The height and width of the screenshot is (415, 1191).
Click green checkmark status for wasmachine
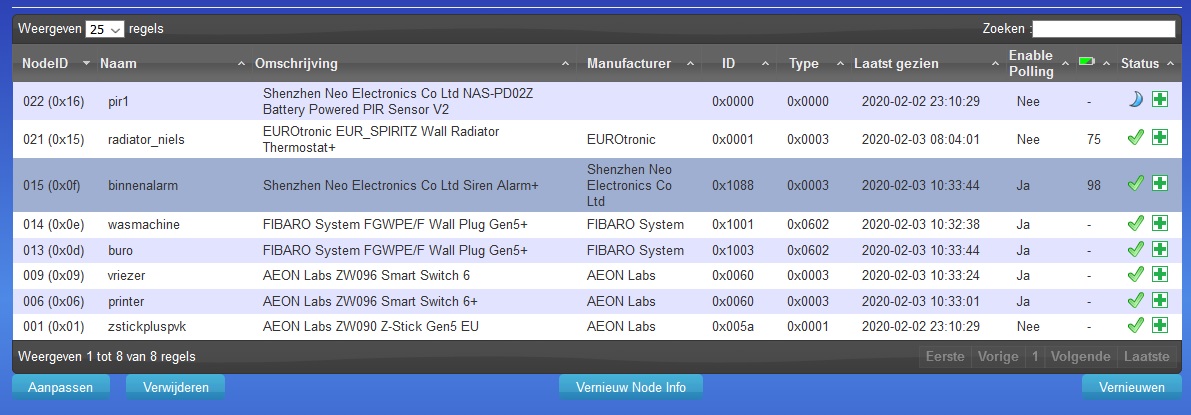click(x=1136, y=223)
